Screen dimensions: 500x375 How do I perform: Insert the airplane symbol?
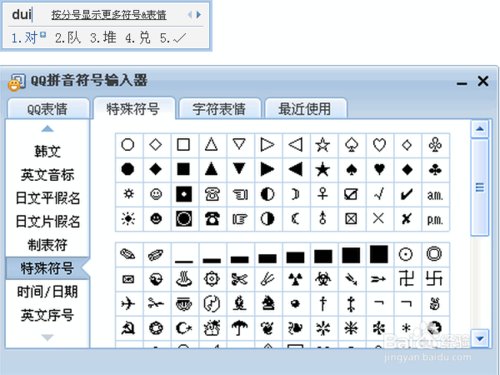pyautogui.click(x=128, y=303)
